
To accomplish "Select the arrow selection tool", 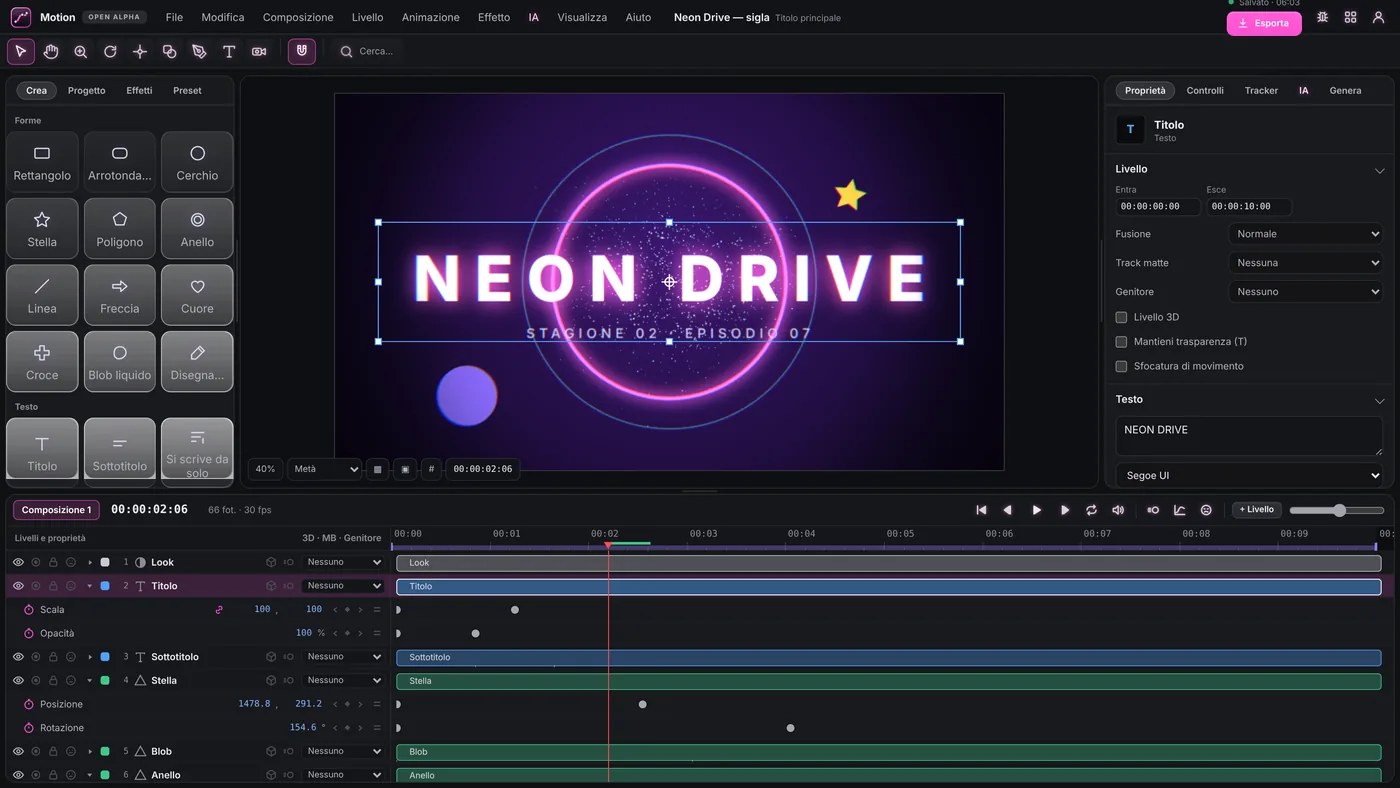I will click(21, 51).
